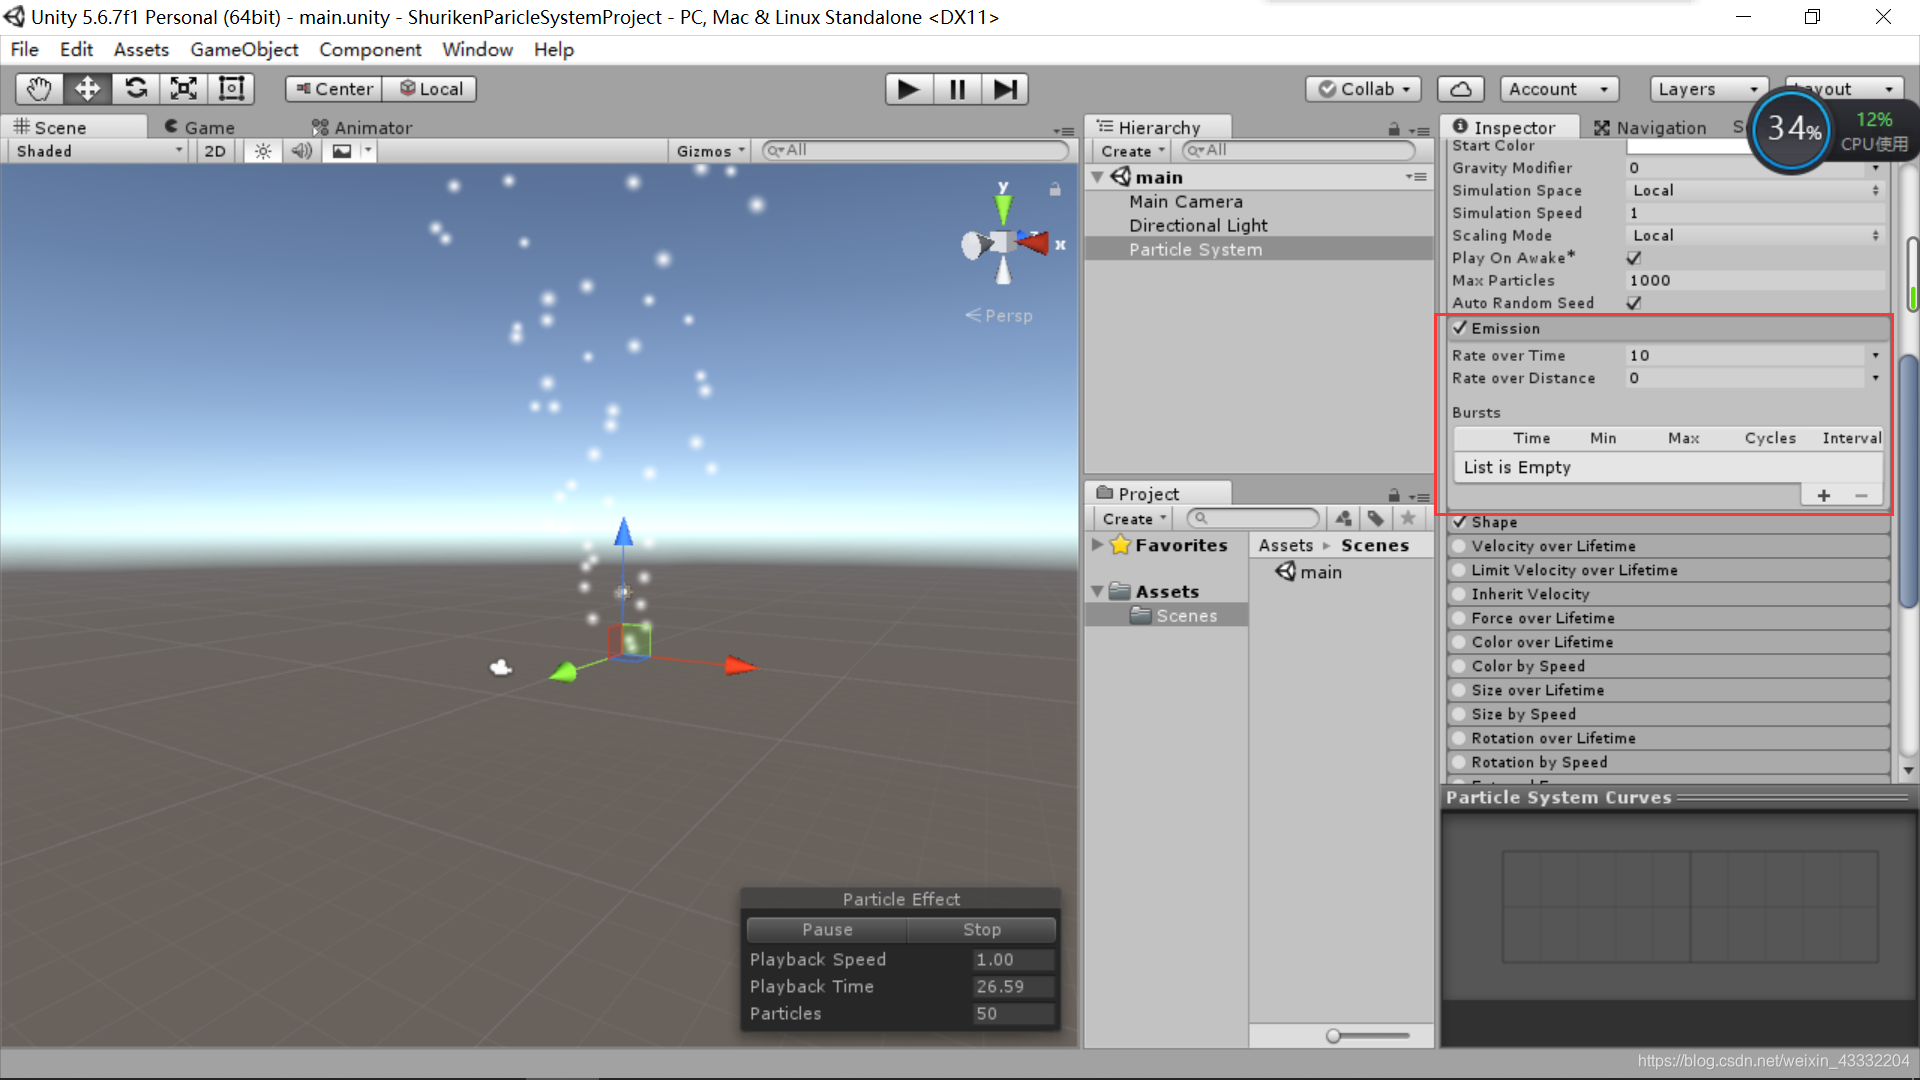Enable Color over Lifetime module
This screenshot has width=1920, height=1080.
click(x=1460, y=642)
